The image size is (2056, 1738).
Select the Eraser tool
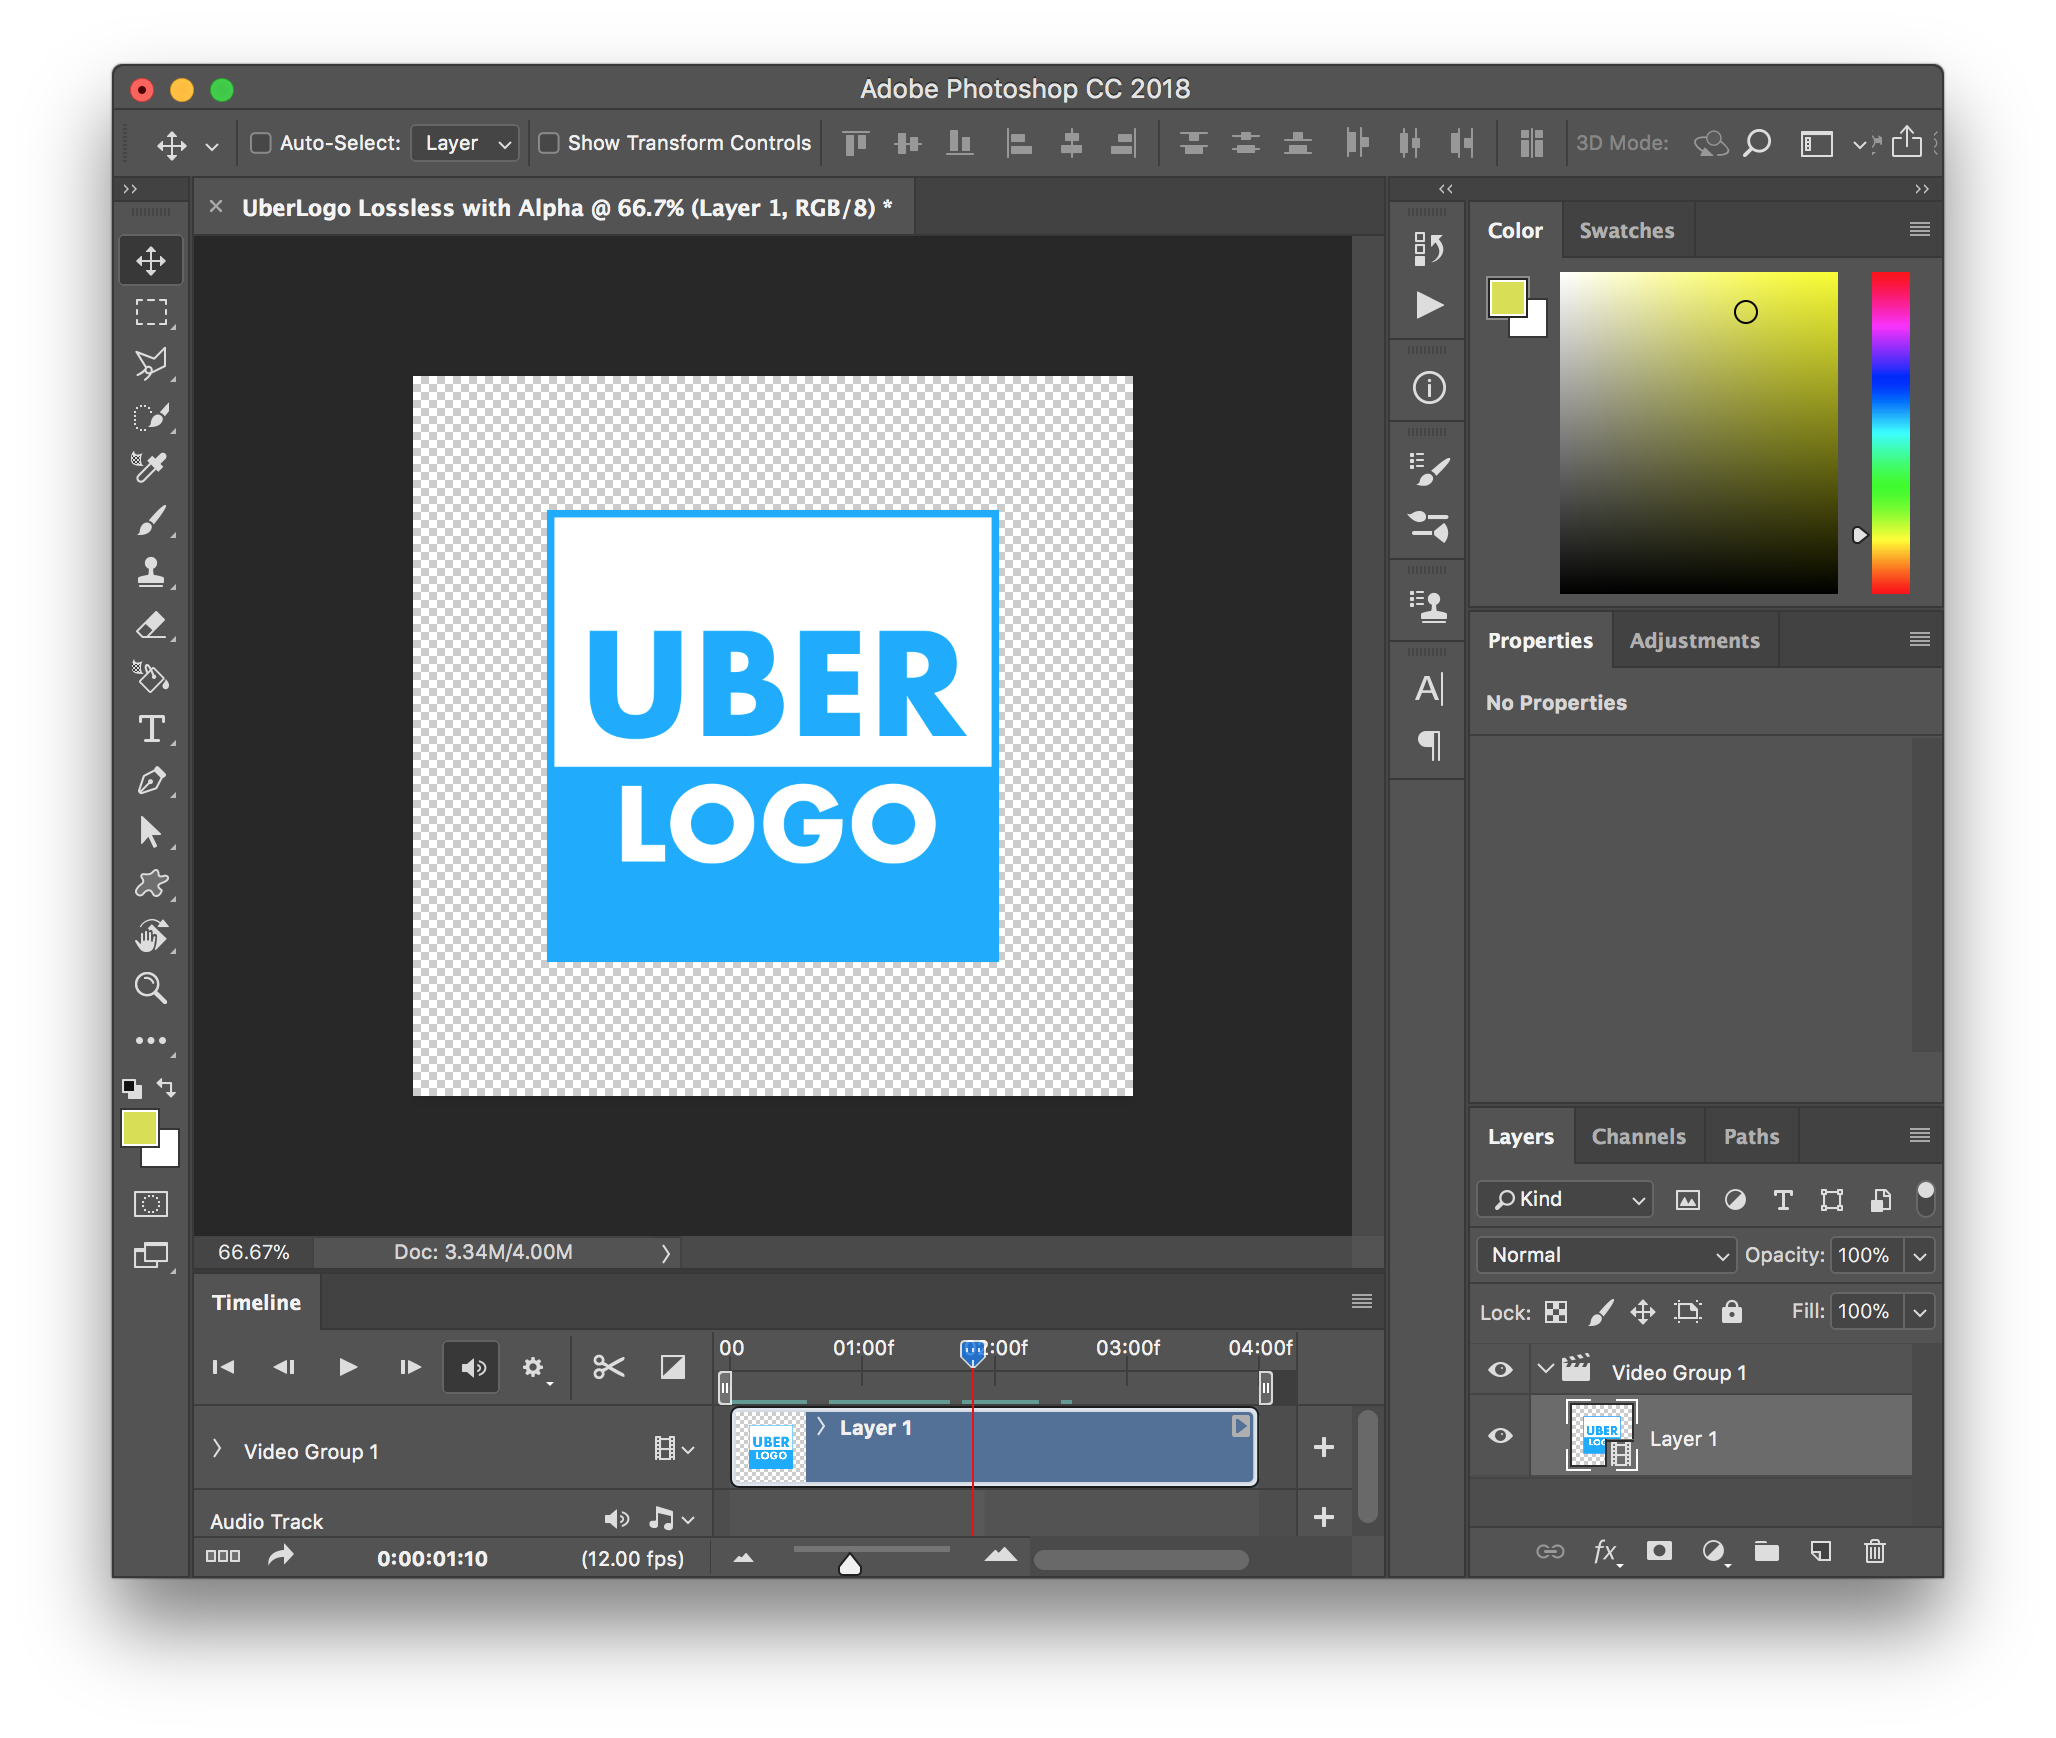coord(151,625)
